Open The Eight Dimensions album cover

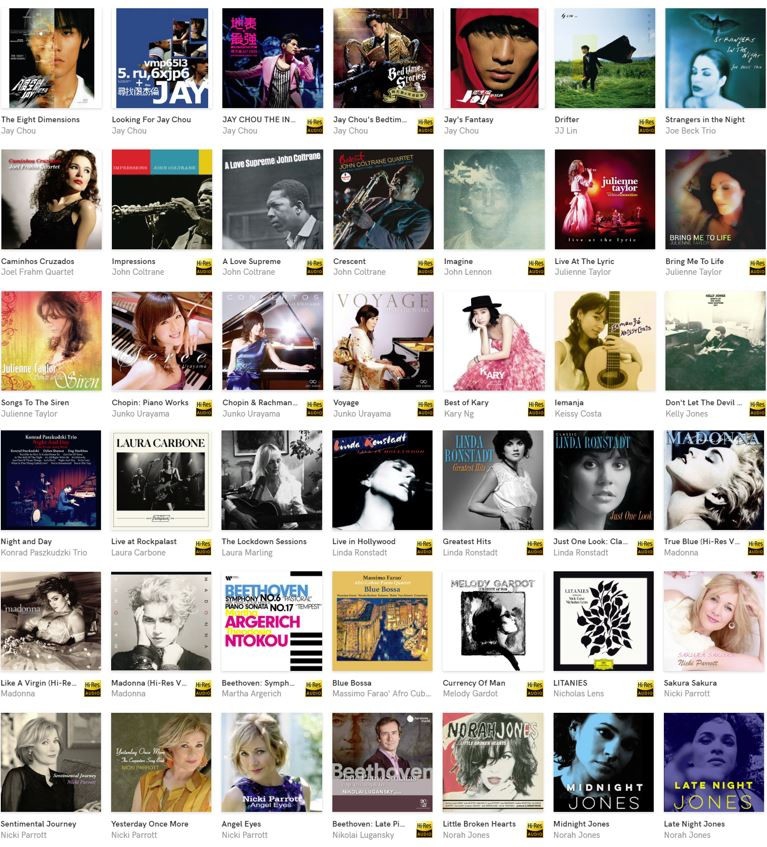[51, 58]
